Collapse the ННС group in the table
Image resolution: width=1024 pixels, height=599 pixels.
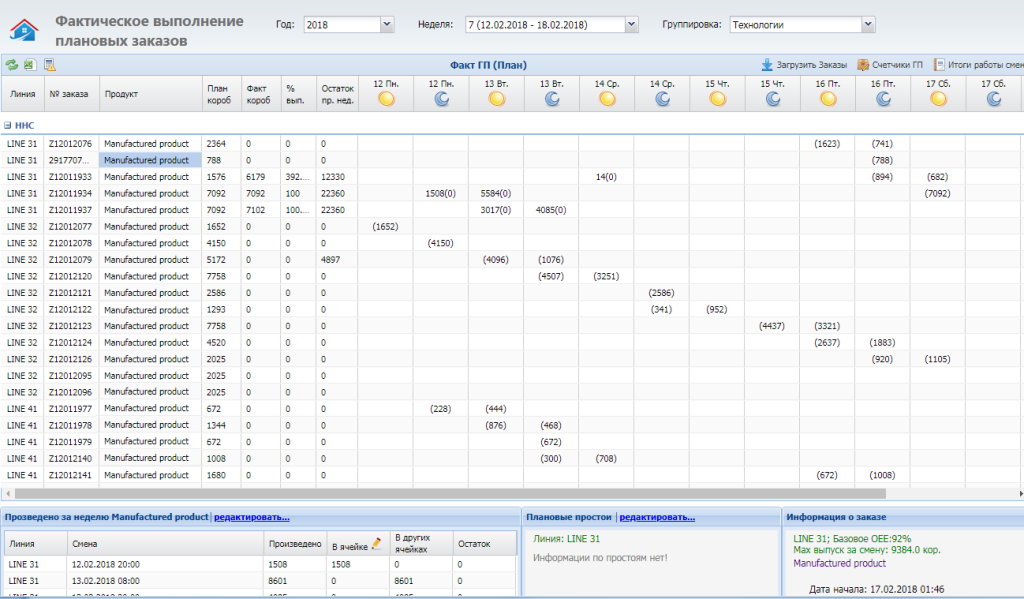click(8, 126)
